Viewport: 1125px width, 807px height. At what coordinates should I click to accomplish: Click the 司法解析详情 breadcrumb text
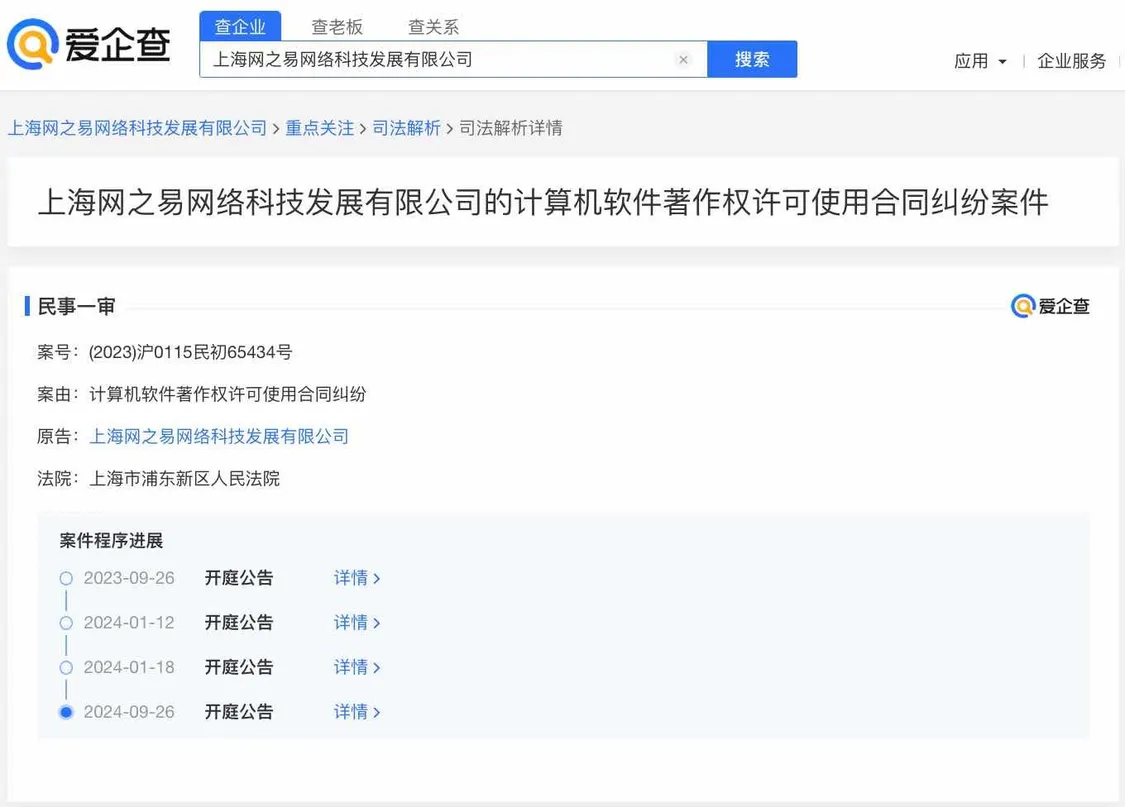pyautogui.click(x=511, y=128)
